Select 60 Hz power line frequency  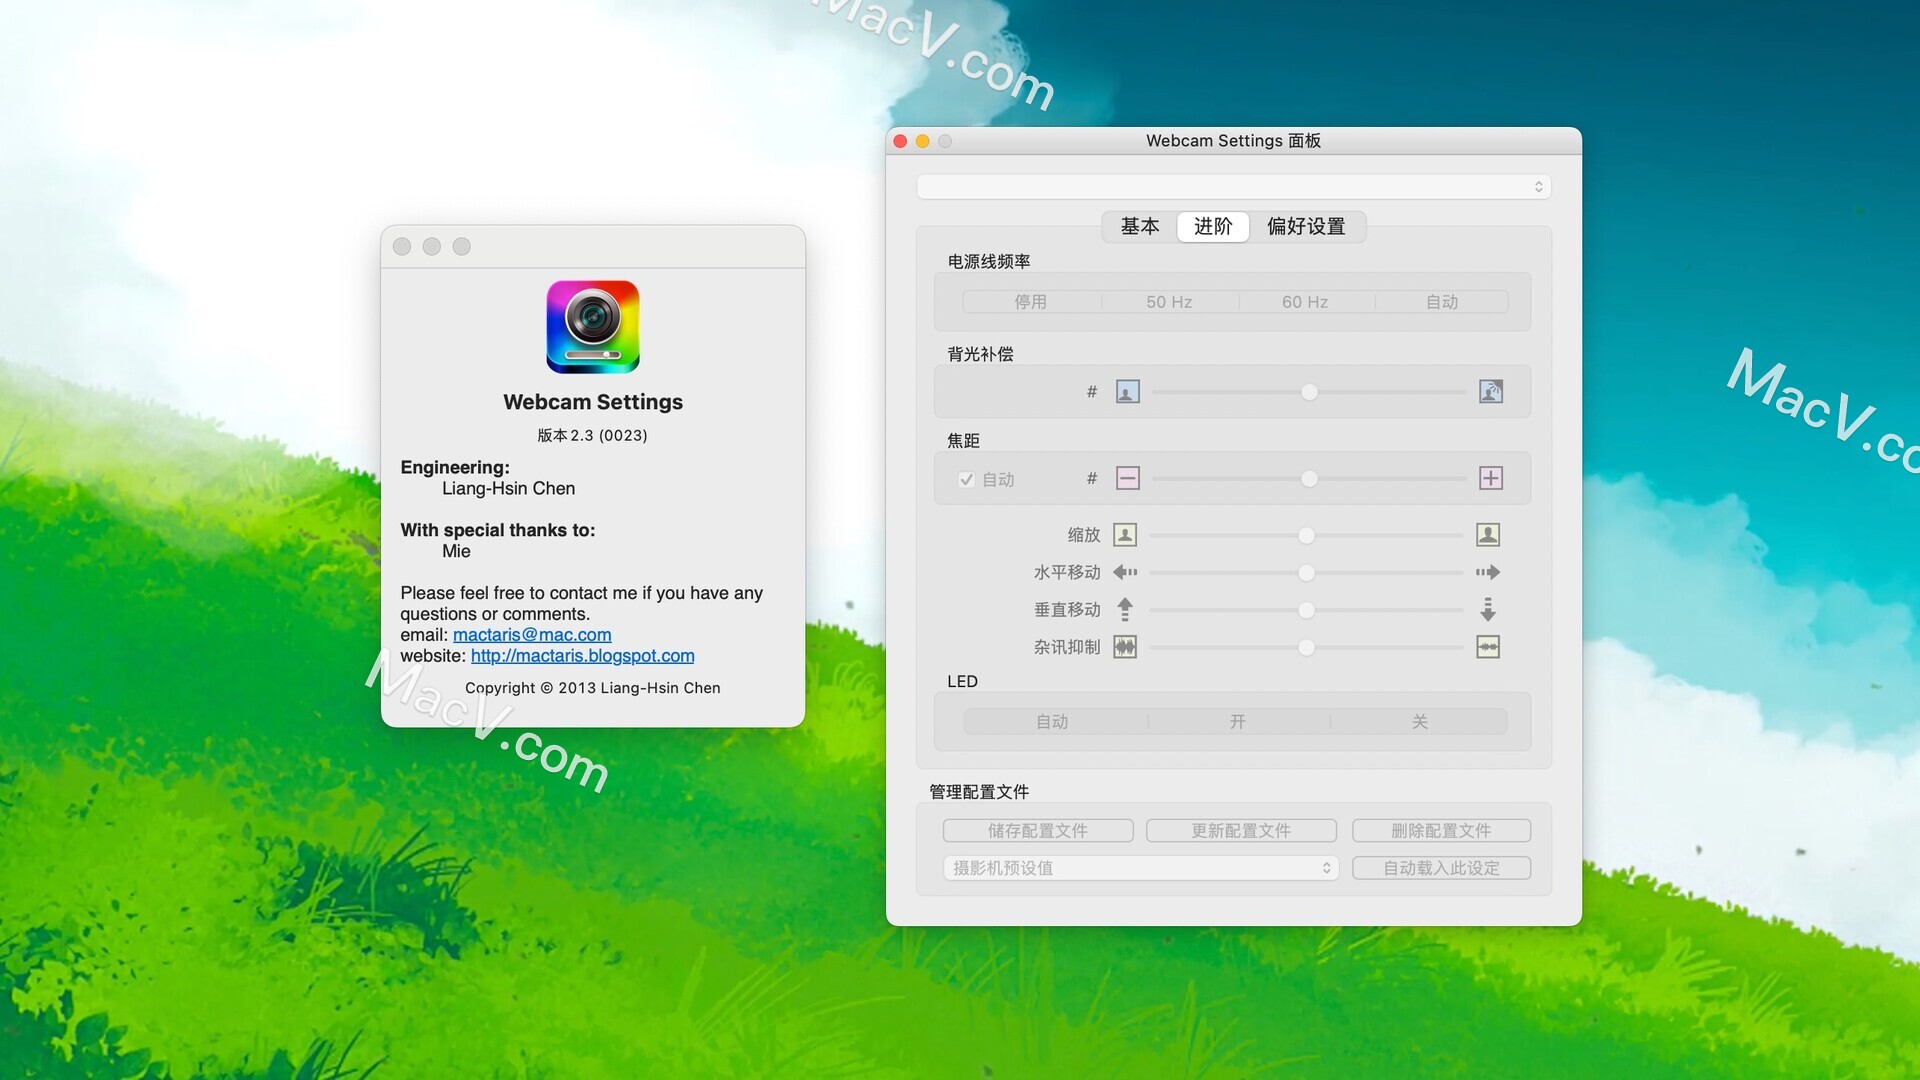click(x=1305, y=302)
